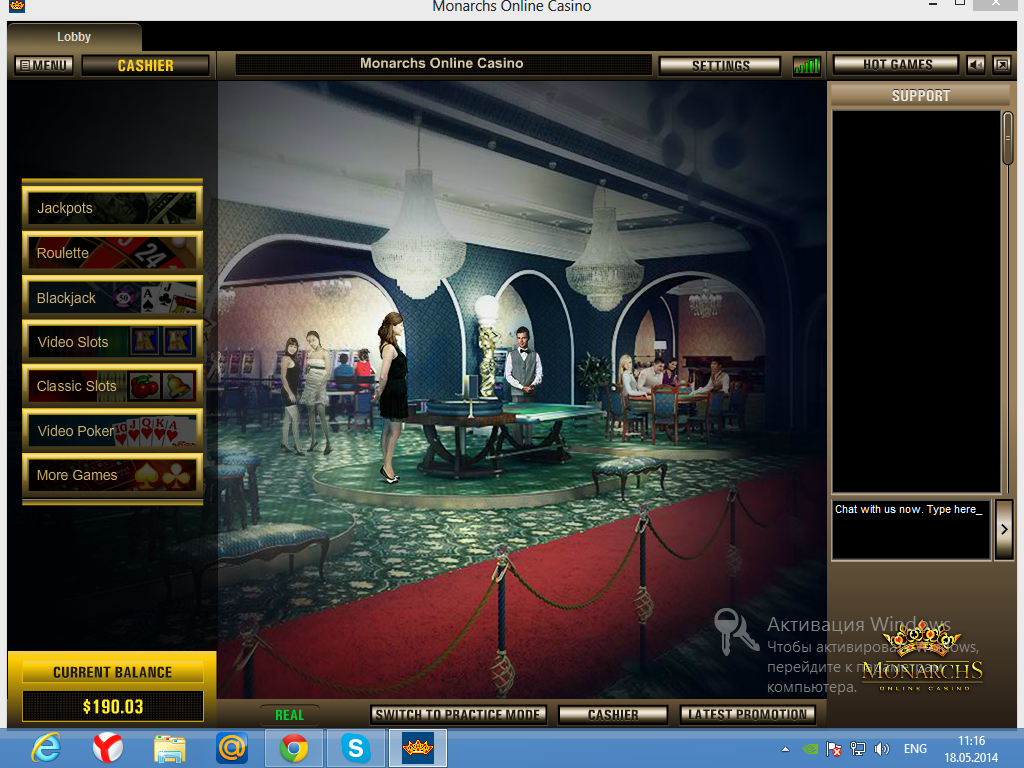Open system volume tray icon
1024x768 pixels.
[882, 749]
